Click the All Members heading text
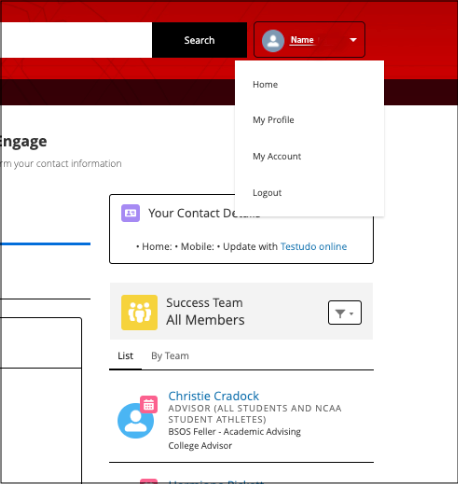The height and width of the screenshot is (484, 458). [x=205, y=320]
